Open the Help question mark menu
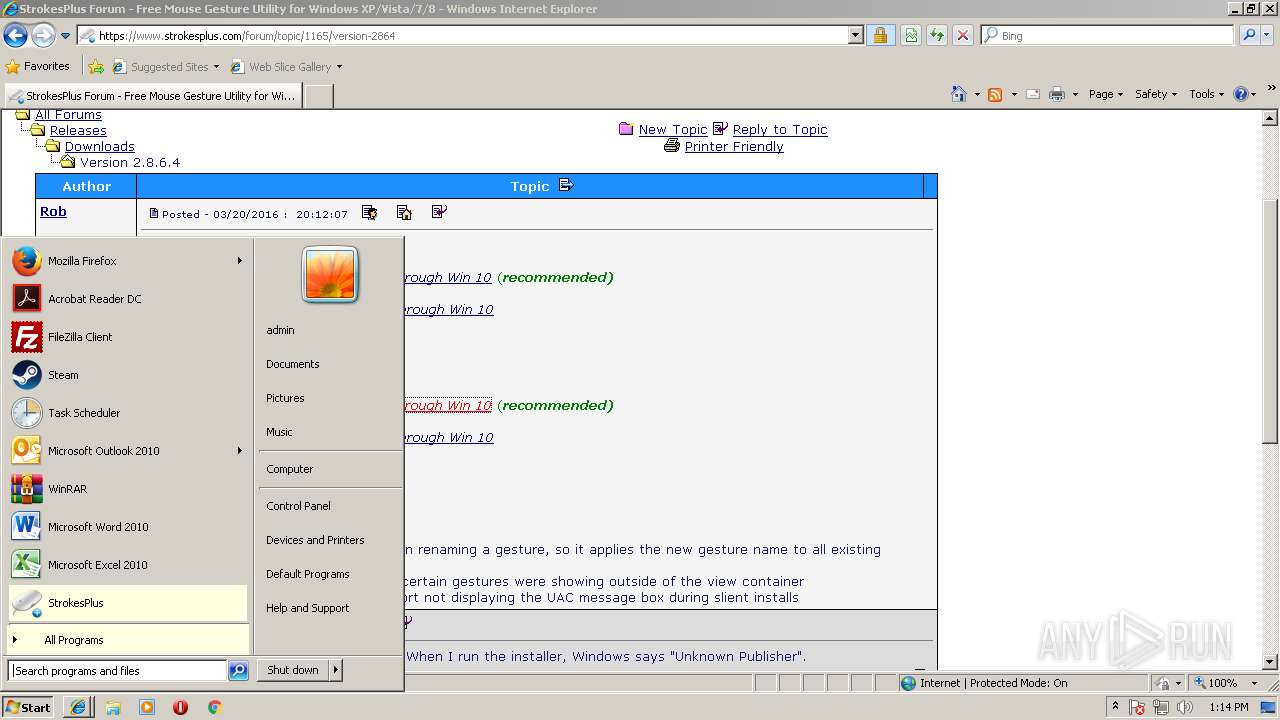The height and width of the screenshot is (720, 1280). (1245, 94)
